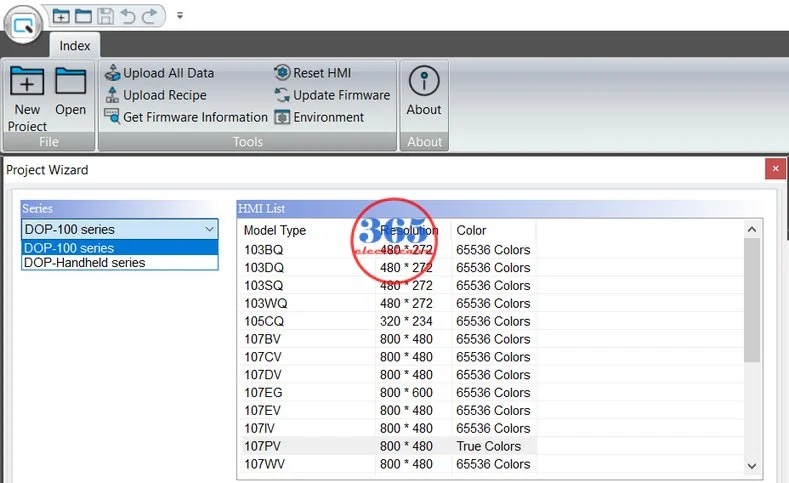Image resolution: width=789 pixels, height=483 pixels.
Task: Select model 107IV in HMI list
Action: [x=260, y=428]
